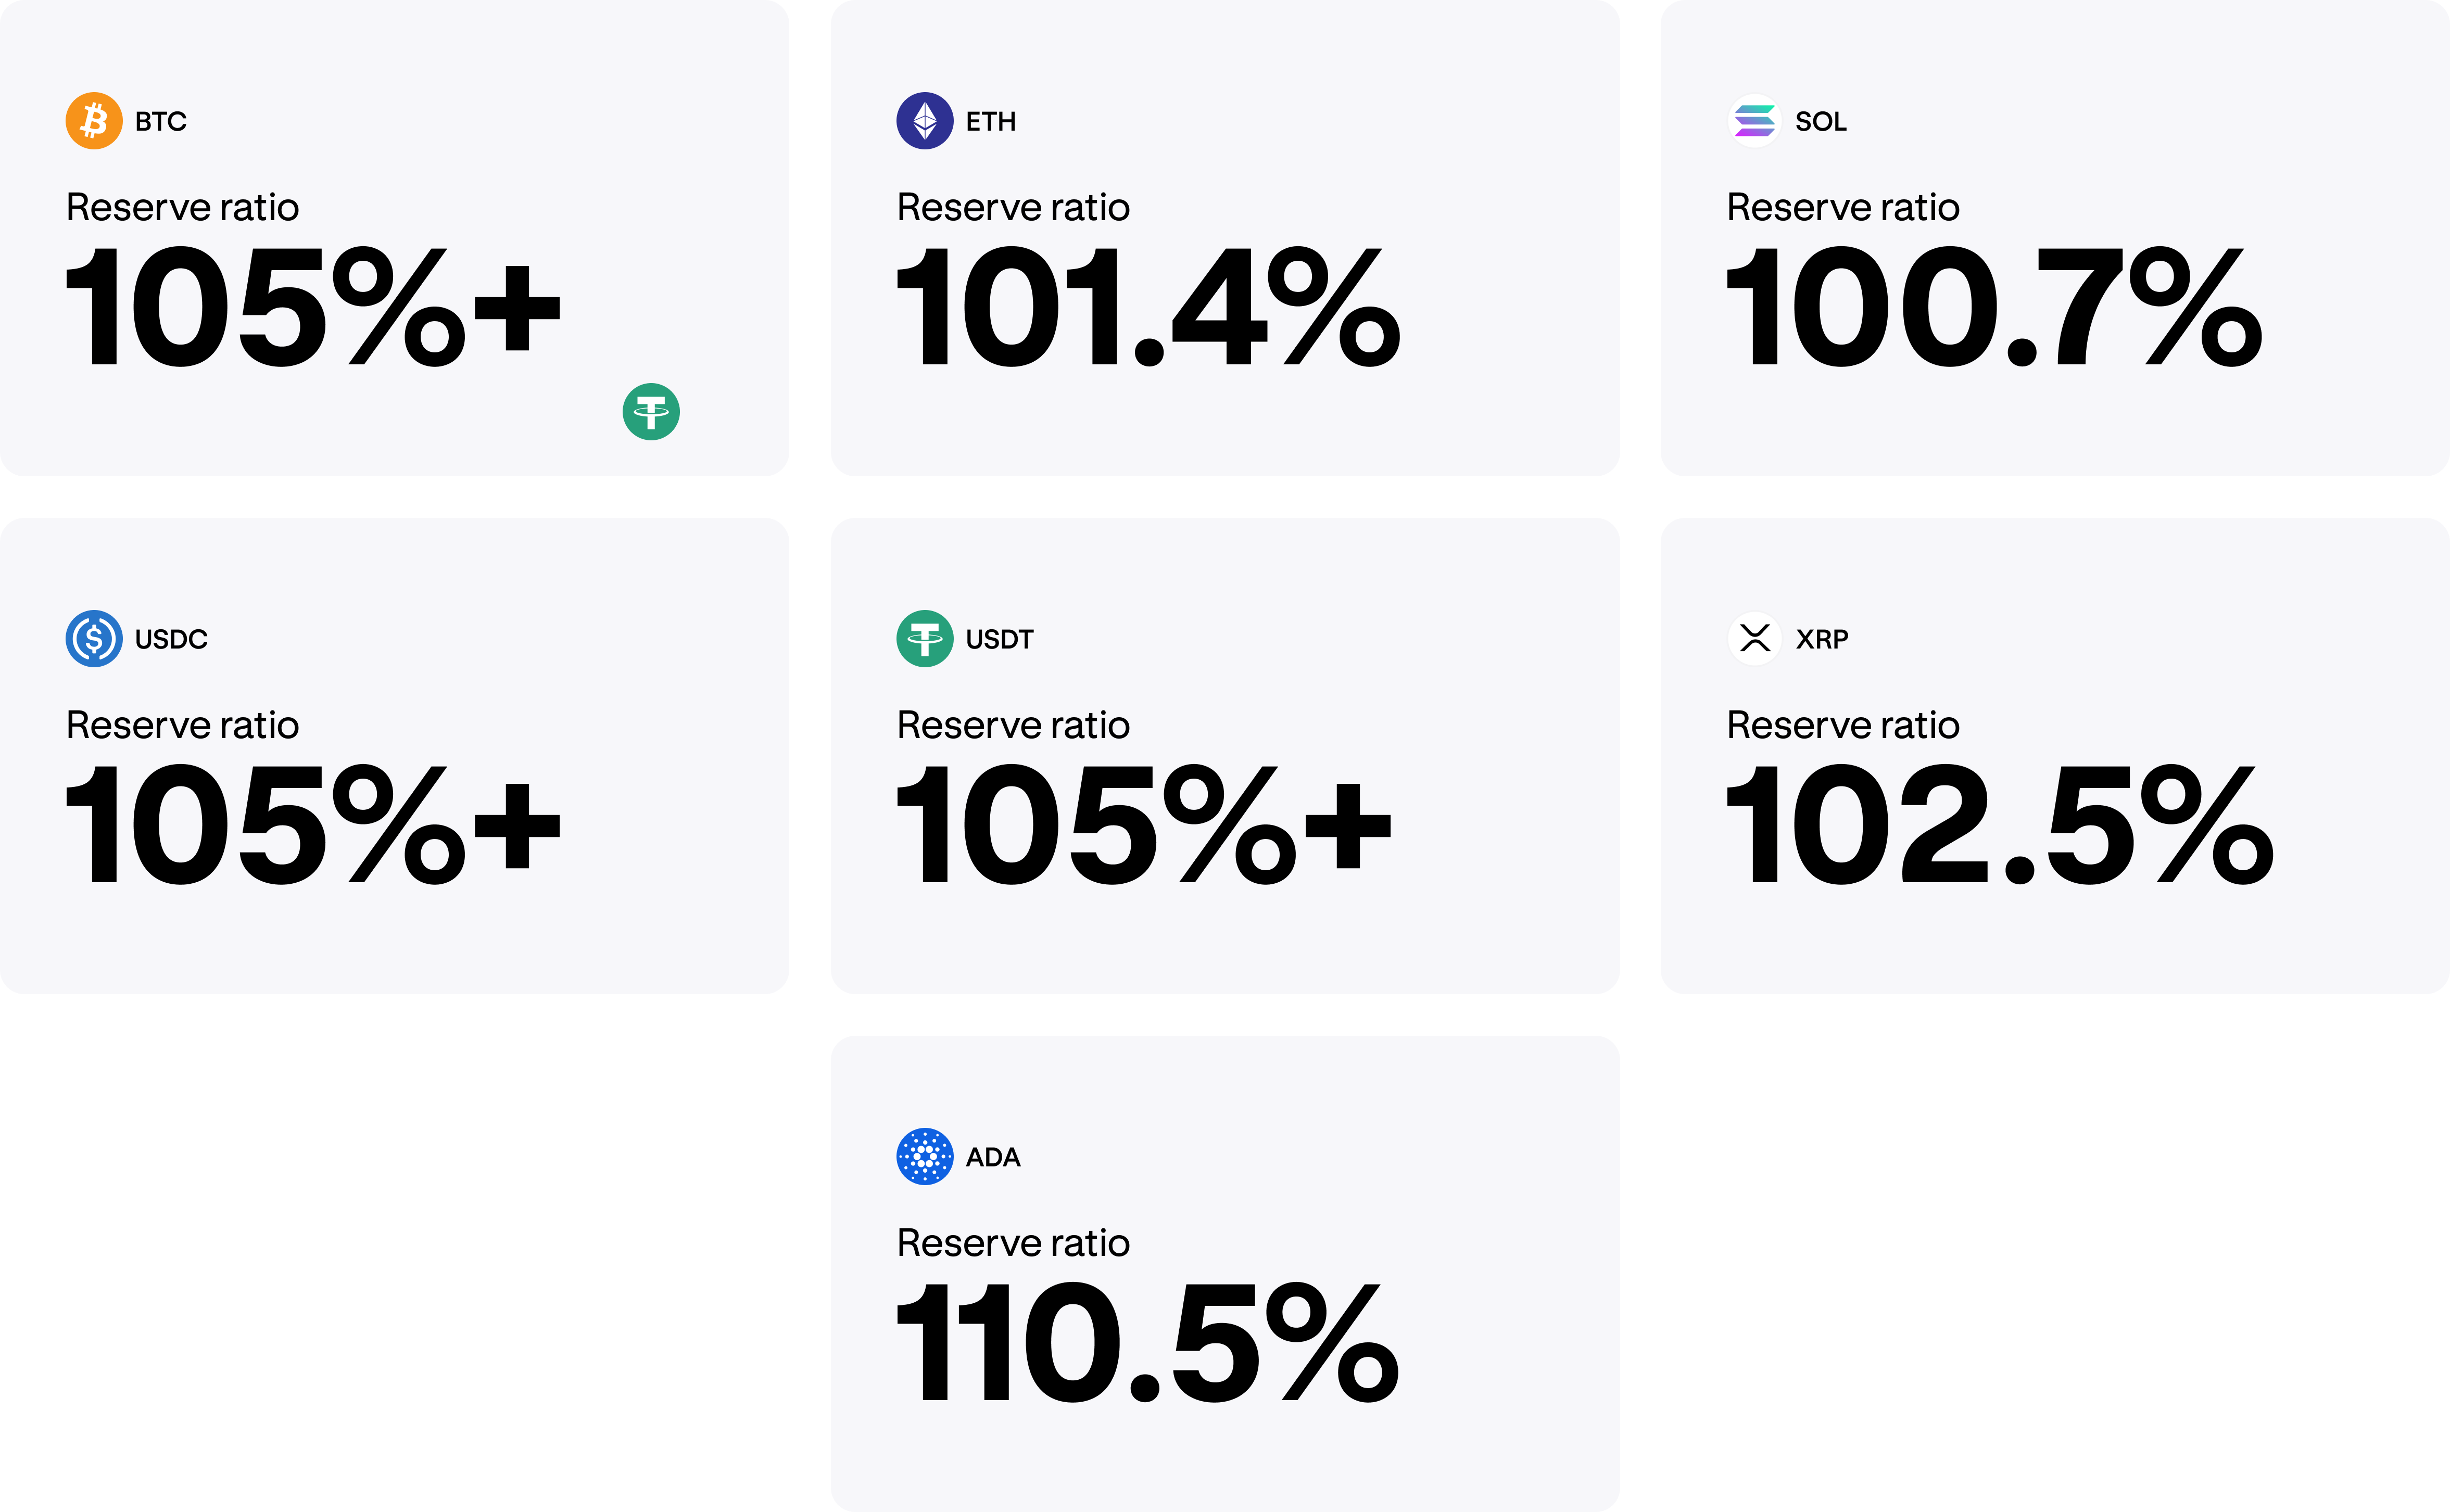The height and width of the screenshot is (1512, 2450).
Task: Click the 105%+ value in USDC card
Action: click(x=312, y=825)
